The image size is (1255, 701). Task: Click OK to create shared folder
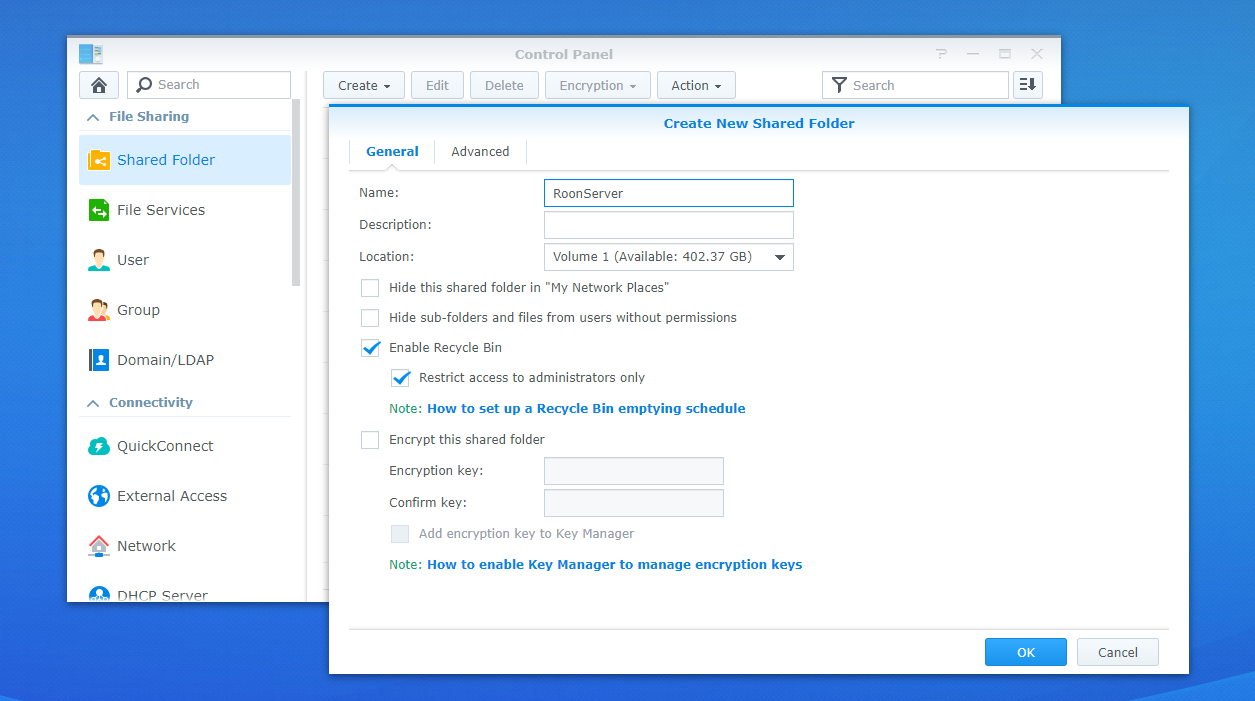pyautogui.click(x=1025, y=652)
